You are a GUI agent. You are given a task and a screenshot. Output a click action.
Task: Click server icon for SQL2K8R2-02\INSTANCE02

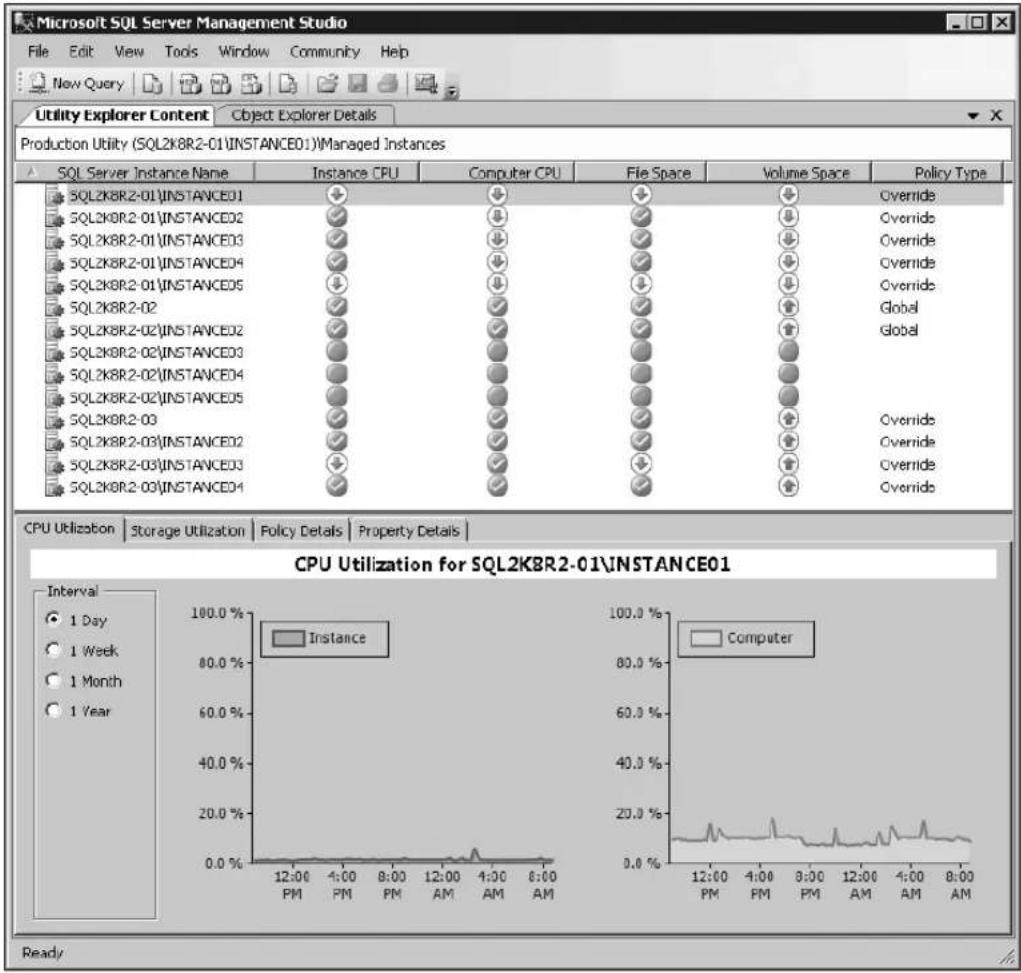[55, 330]
